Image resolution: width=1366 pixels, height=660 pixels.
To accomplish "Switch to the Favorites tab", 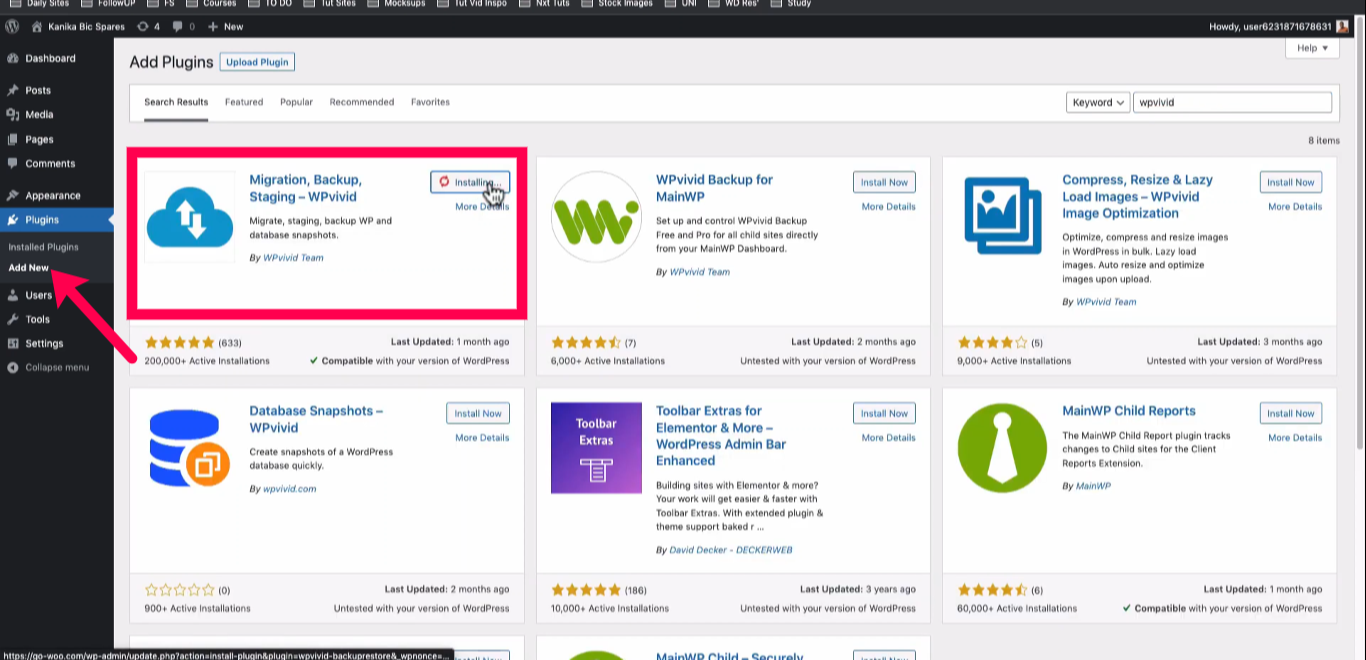I will [x=430, y=102].
